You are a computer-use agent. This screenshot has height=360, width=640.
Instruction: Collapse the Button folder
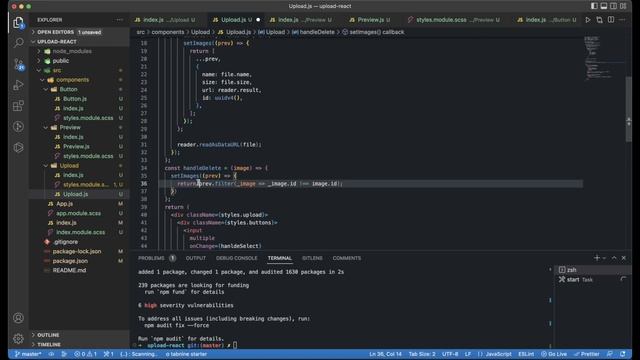[x=79, y=89]
